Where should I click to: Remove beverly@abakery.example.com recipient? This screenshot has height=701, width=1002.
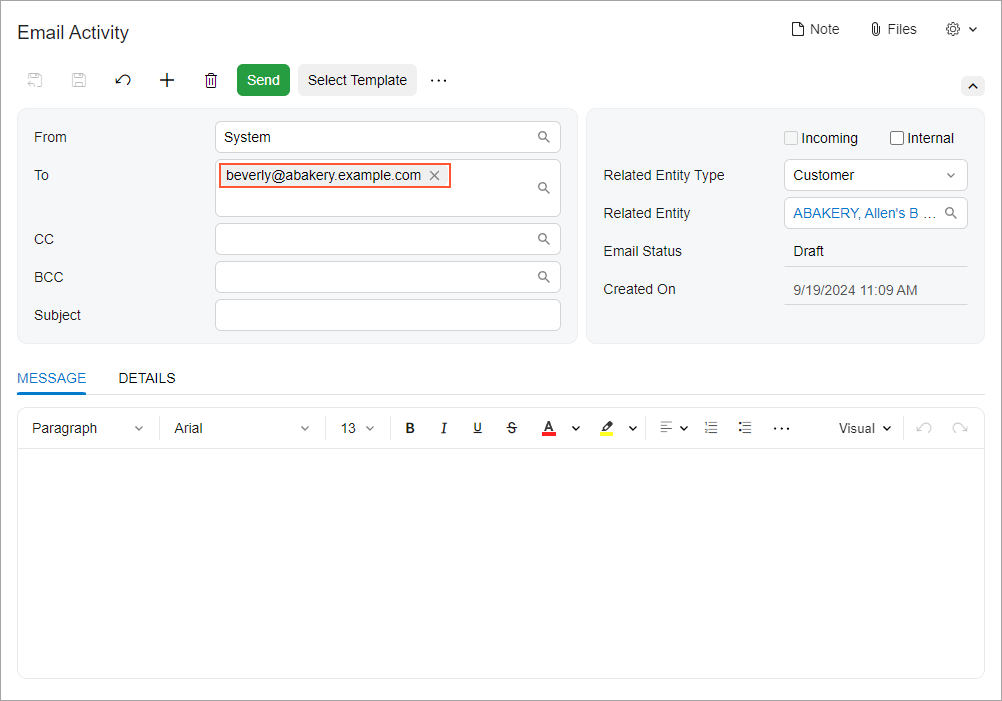[435, 176]
